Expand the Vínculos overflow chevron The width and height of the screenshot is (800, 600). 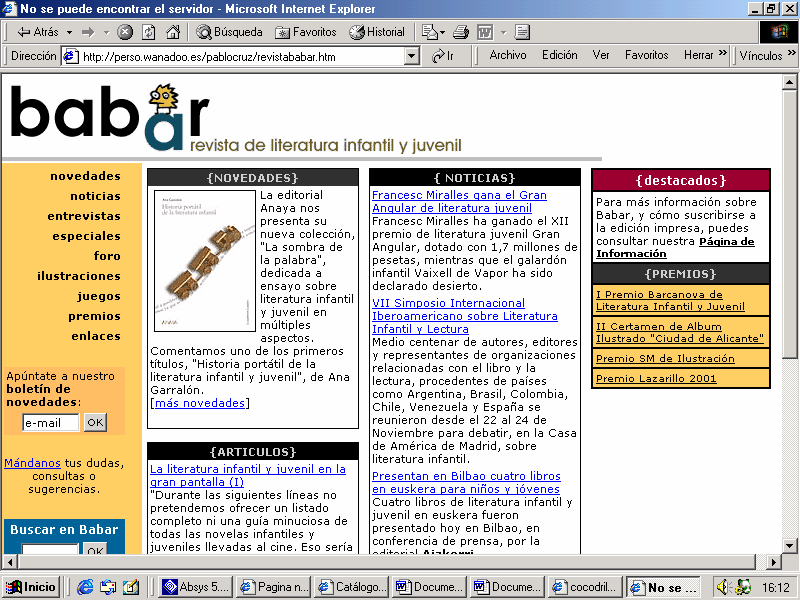[x=791, y=53]
